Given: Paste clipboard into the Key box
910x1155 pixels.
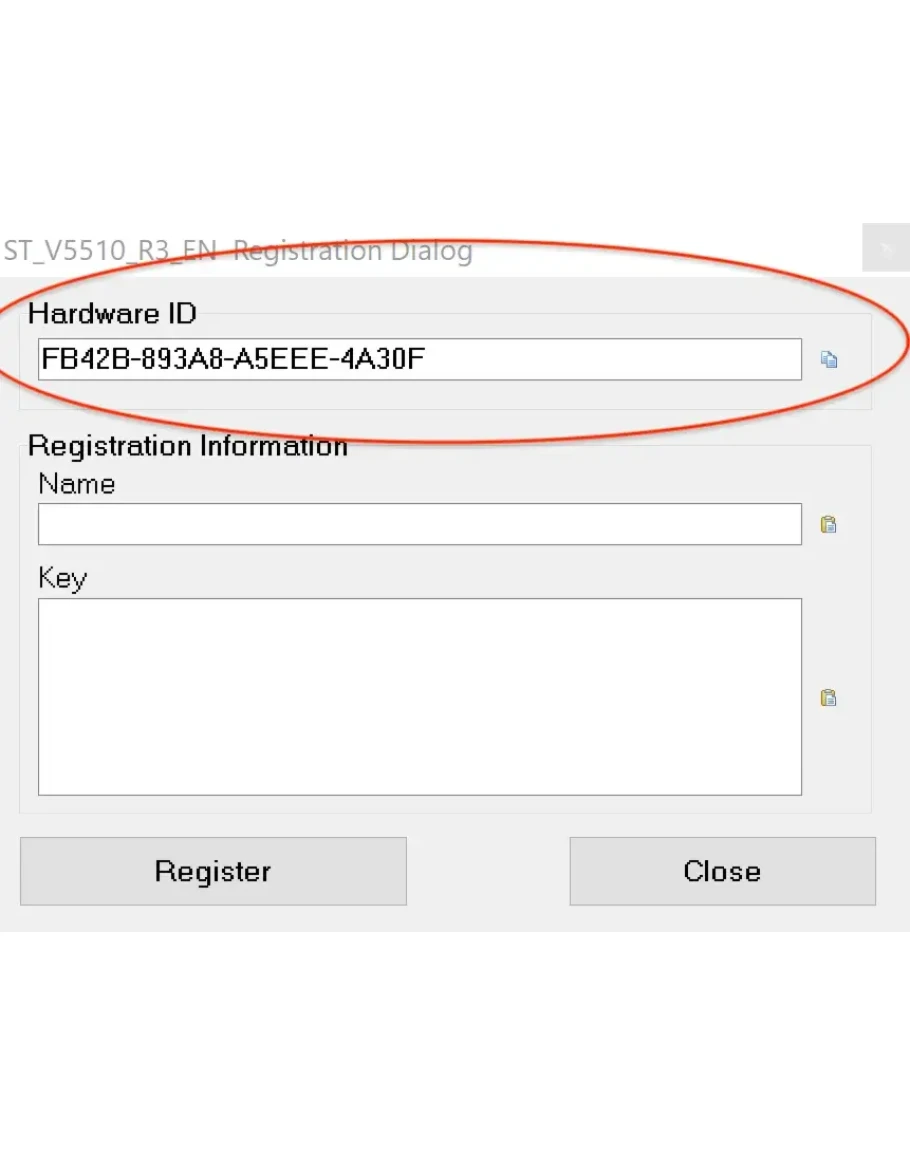Looking at the screenshot, I should point(828,698).
